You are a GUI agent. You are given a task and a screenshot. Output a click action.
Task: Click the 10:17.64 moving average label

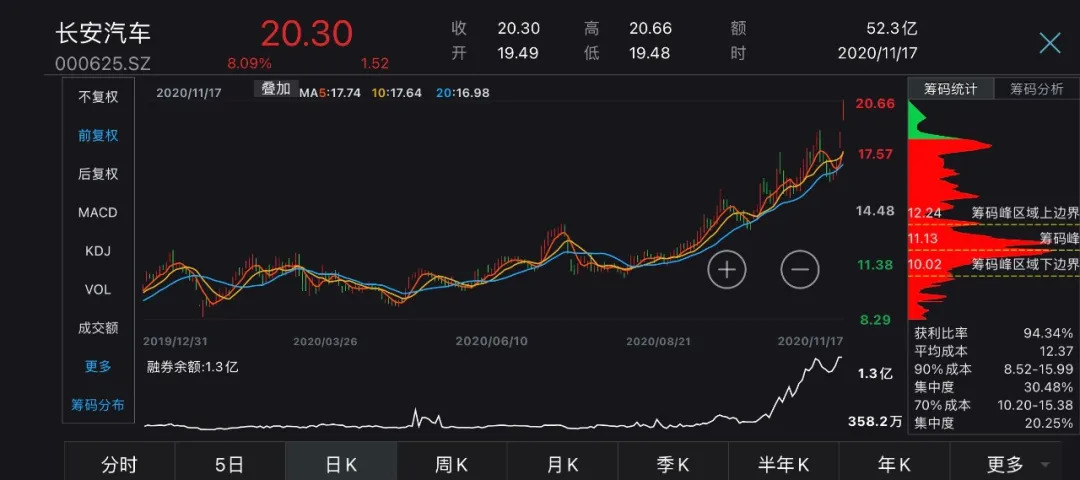pos(397,92)
